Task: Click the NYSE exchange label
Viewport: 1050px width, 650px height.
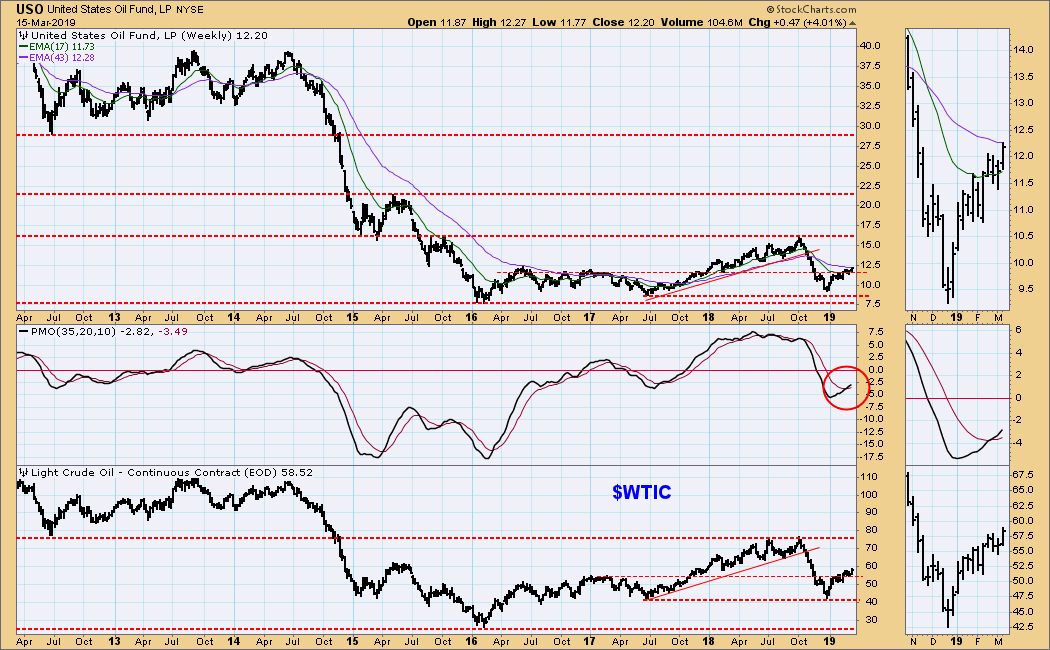Action: pos(190,10)
